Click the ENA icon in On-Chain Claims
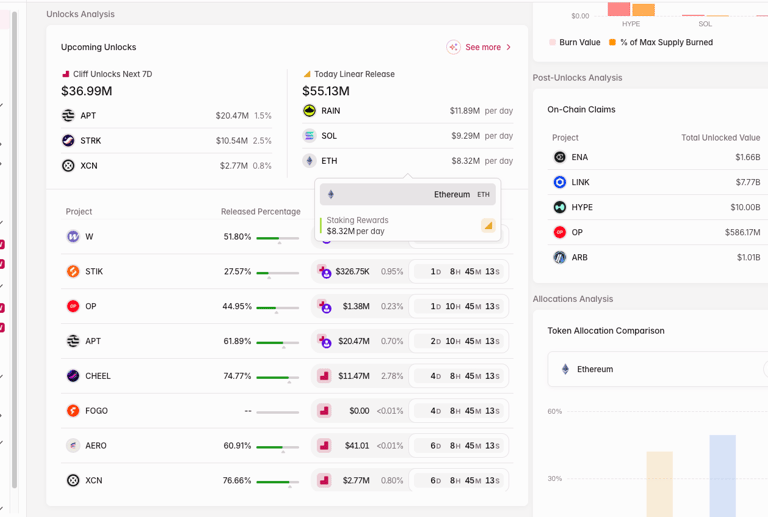 [559, 157]
